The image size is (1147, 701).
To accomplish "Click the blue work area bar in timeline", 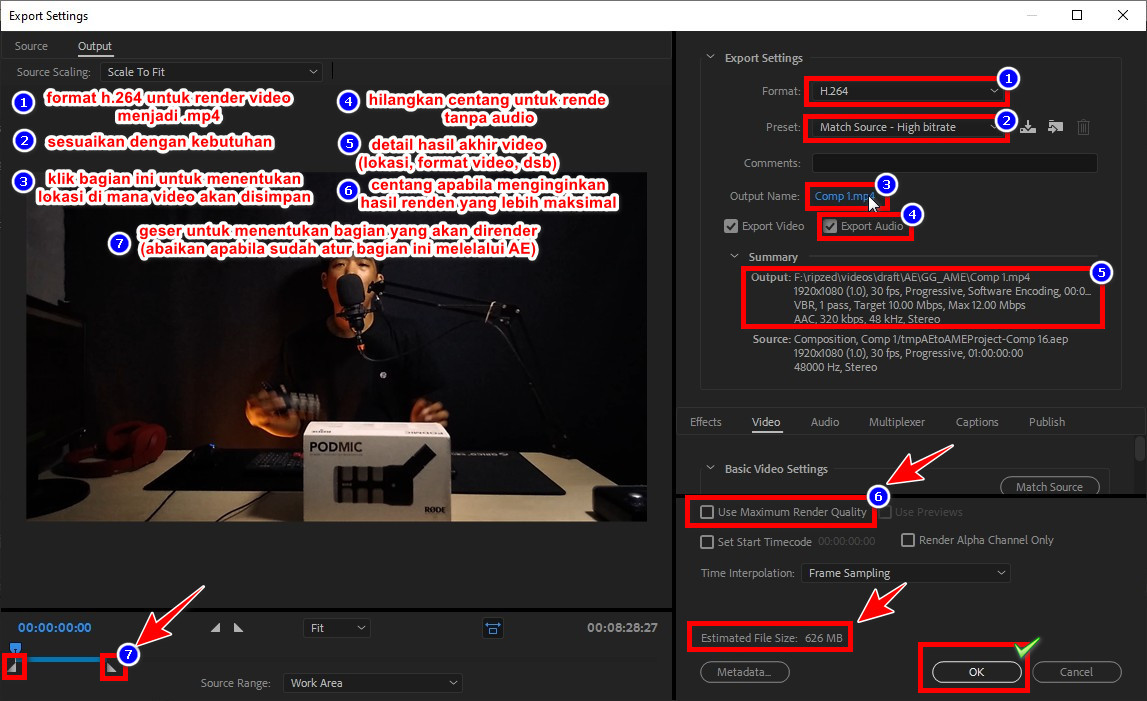I will (60, 660).
